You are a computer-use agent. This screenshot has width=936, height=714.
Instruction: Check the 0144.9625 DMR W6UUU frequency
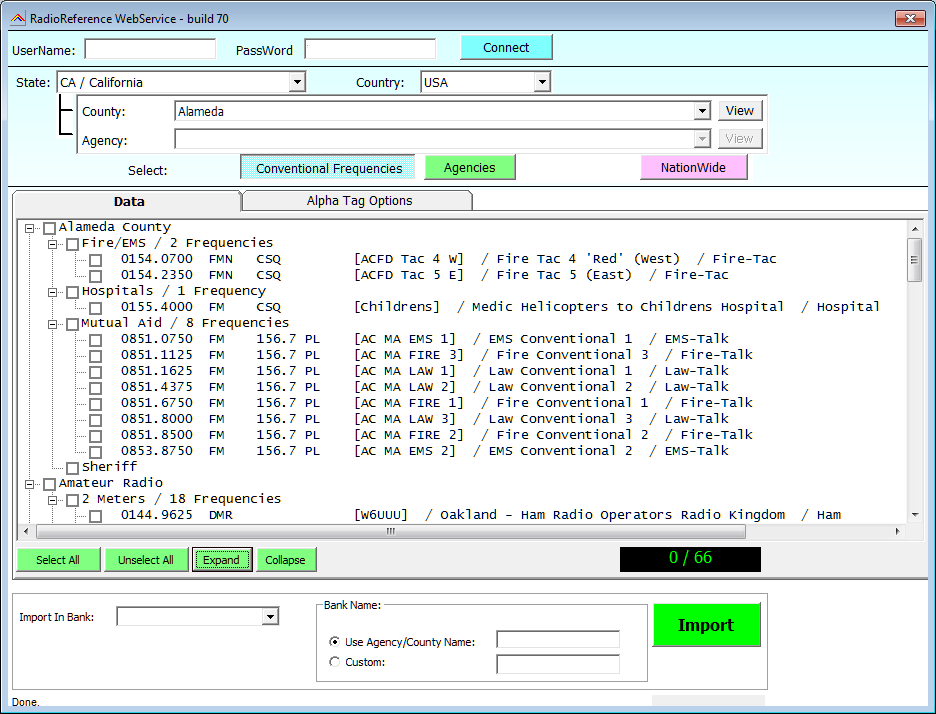click(x=96, y=516)
